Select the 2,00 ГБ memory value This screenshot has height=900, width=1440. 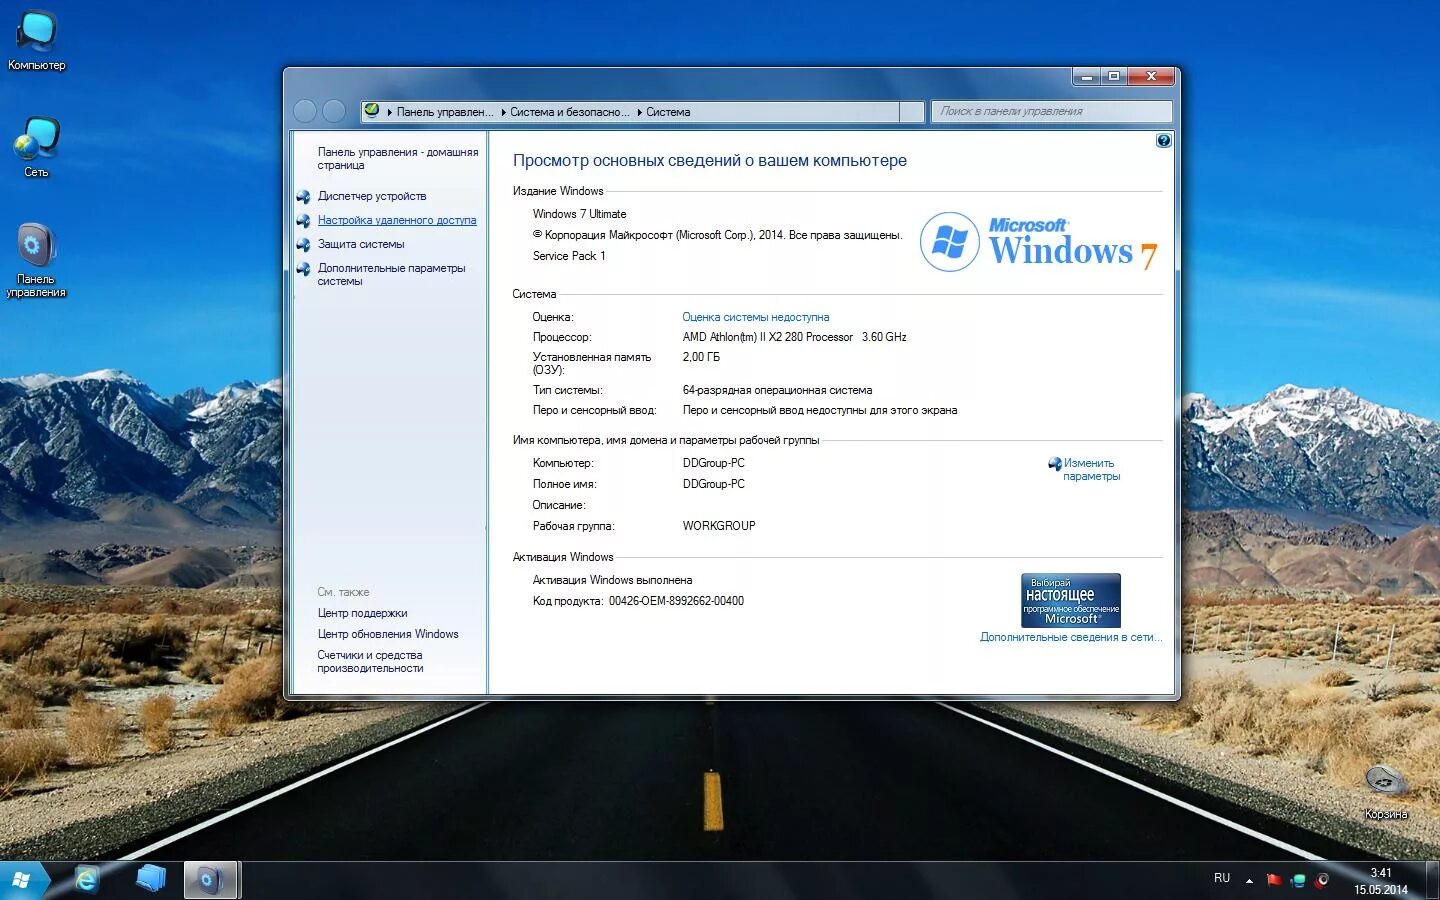point(701,357)
